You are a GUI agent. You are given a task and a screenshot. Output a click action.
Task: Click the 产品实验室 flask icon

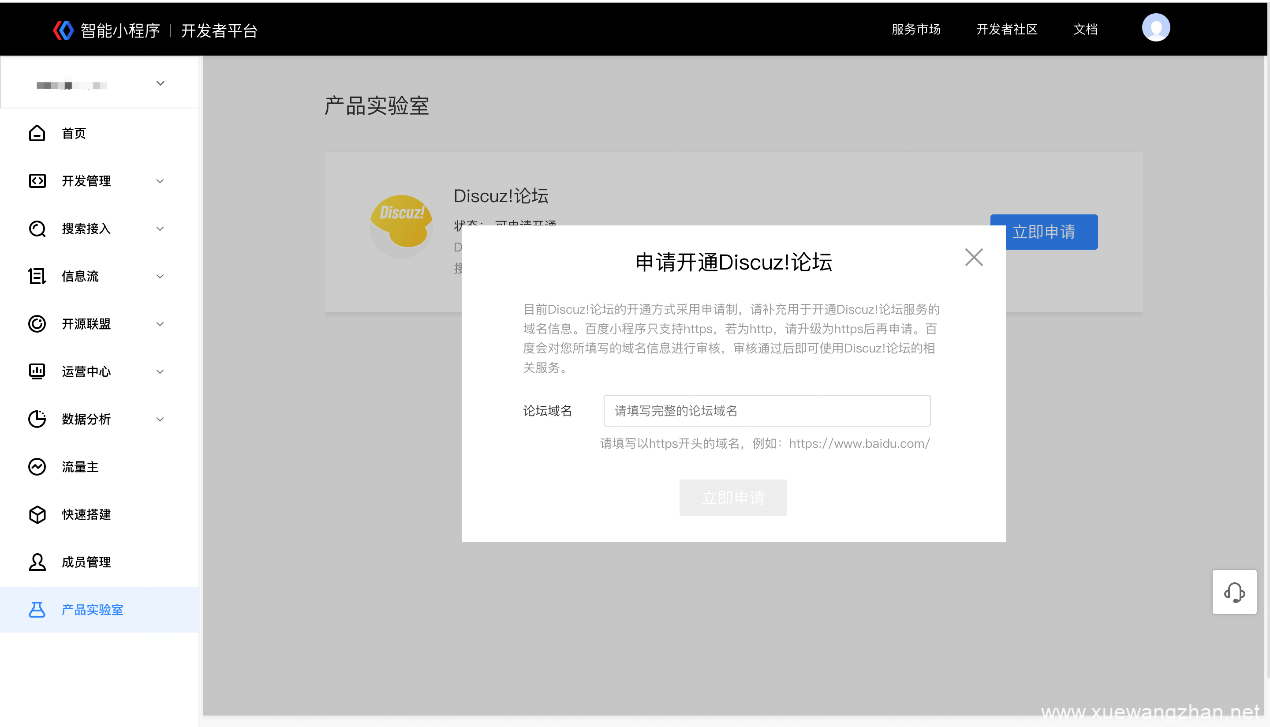(37, 610)
